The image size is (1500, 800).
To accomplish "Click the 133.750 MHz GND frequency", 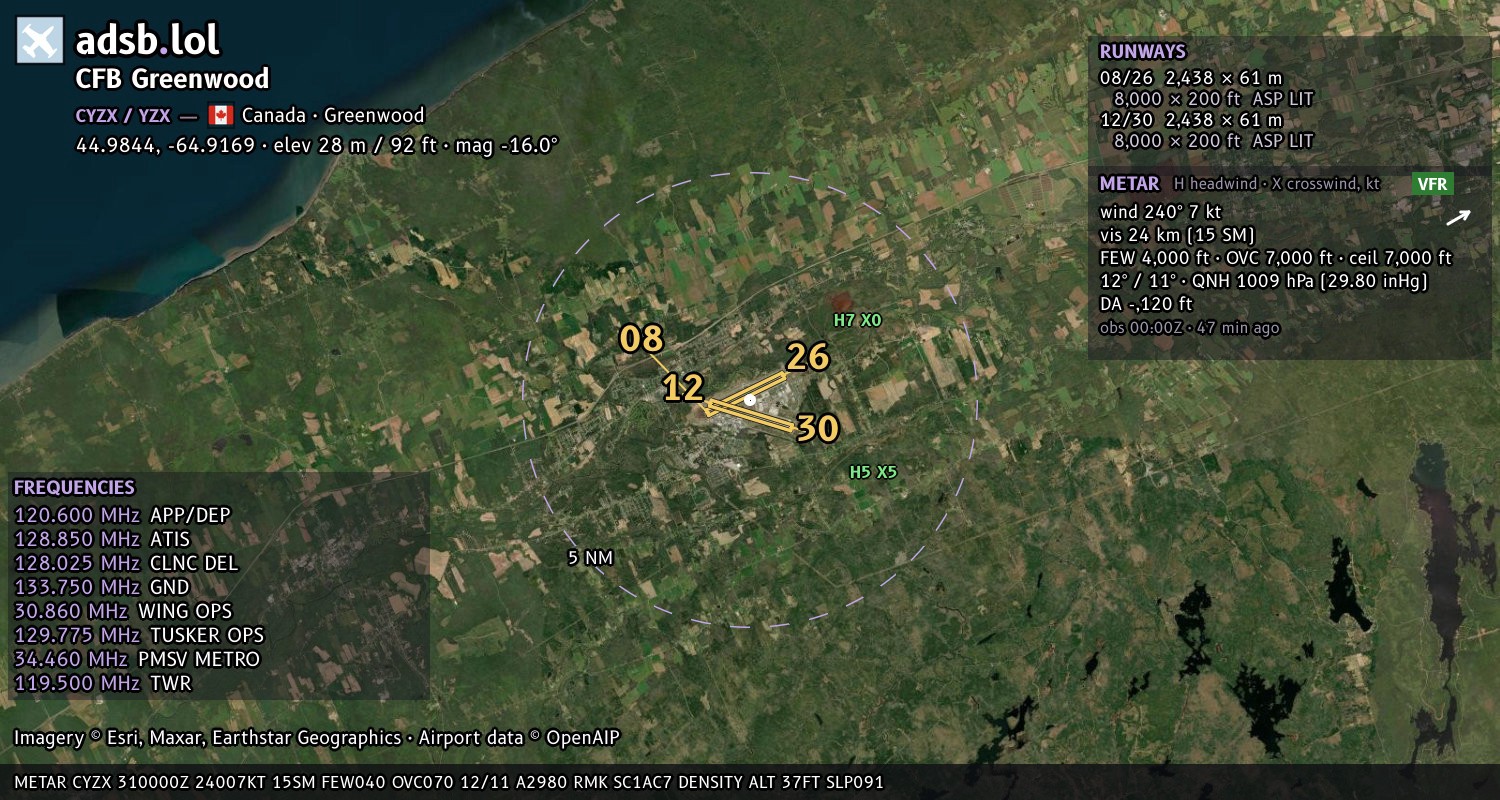I will (102, 588).
